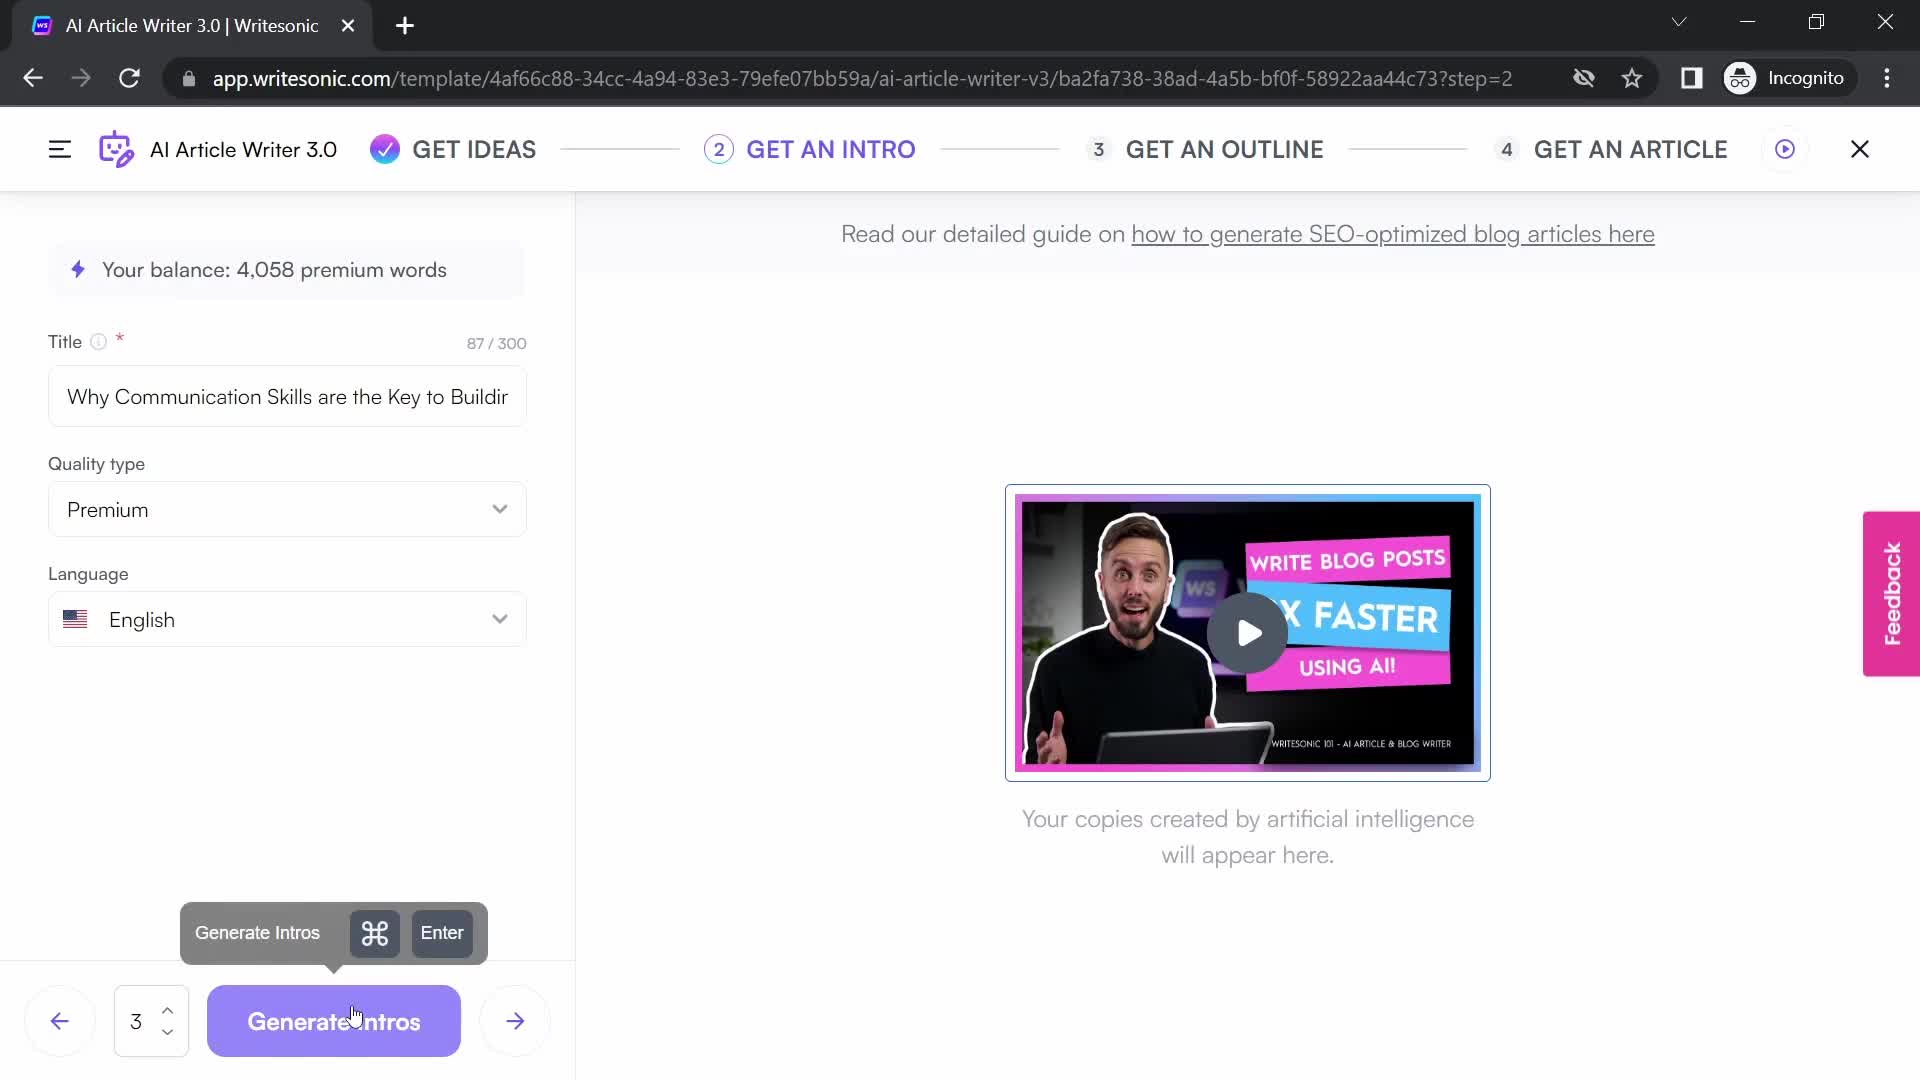Viewport: 1920px width, 1080px height.
Task: Select the GET AN INTRO tab step
Action: (810, 149)
